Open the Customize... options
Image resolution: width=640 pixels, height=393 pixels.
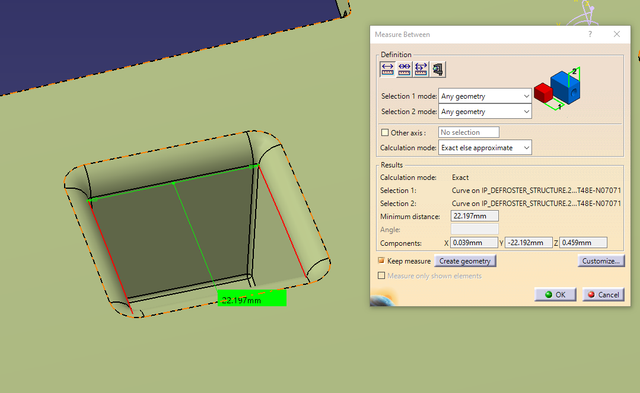click(x=601, y=261)
